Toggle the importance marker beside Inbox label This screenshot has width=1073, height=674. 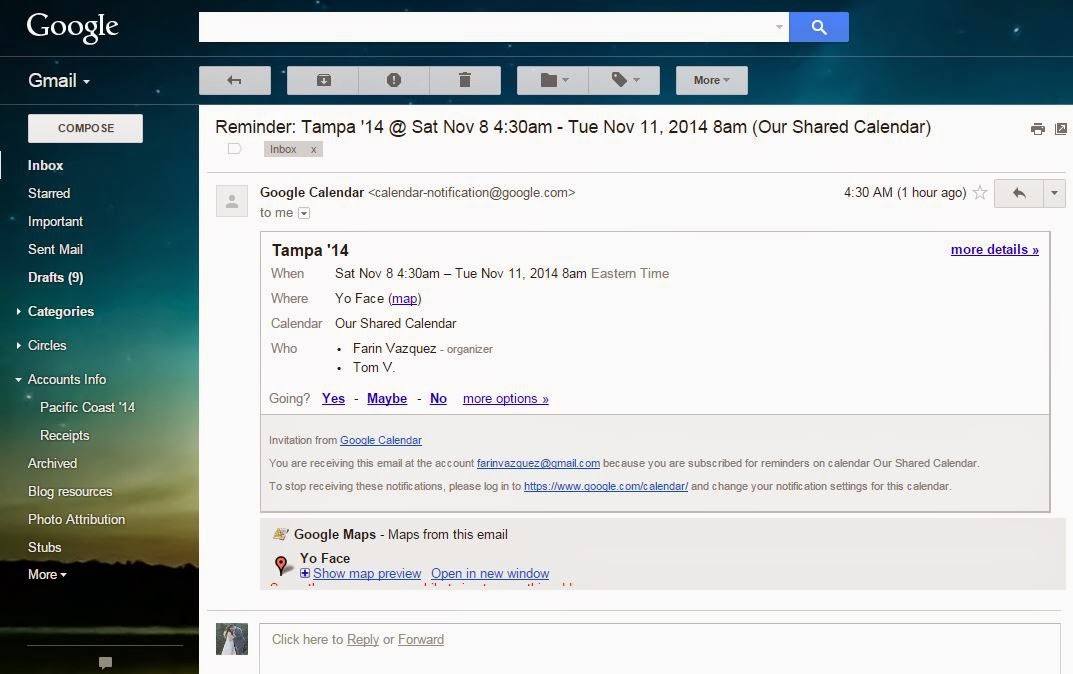click(234, 148)
